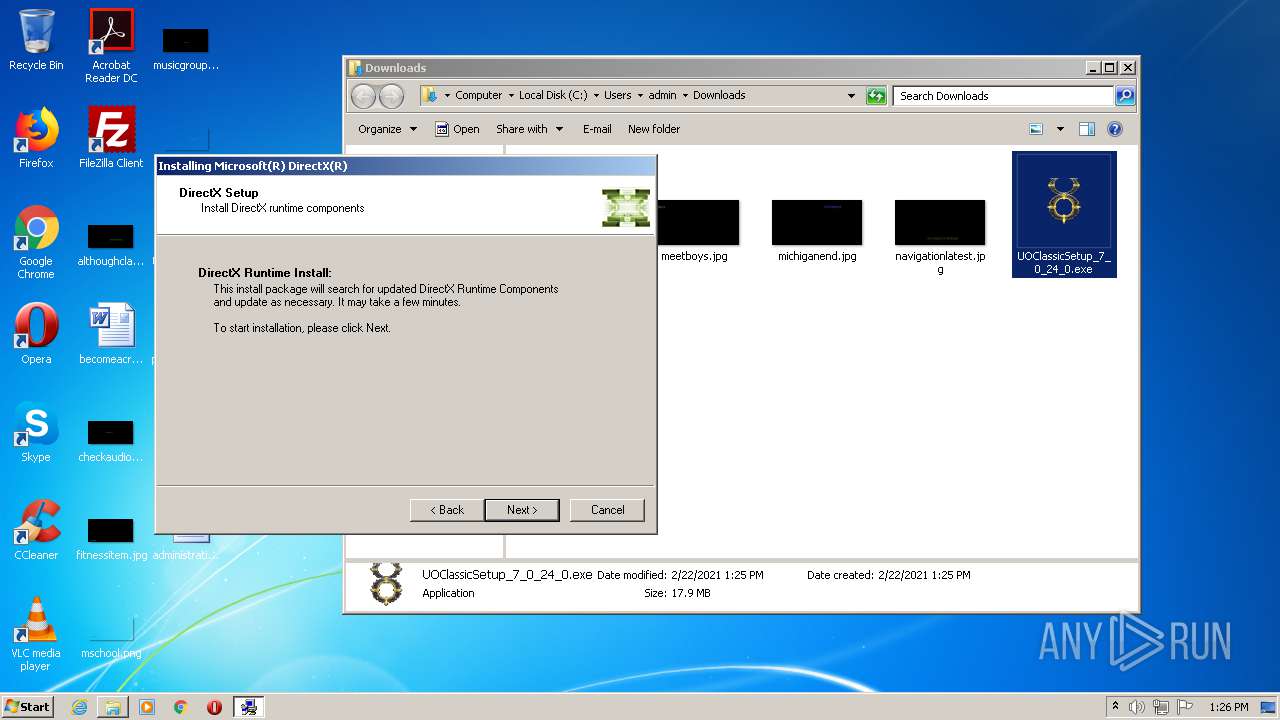The width and height of the screenshot is (1280, 720).
Task: Click Computer in the address breadcrumb
Action: (478, 95)
